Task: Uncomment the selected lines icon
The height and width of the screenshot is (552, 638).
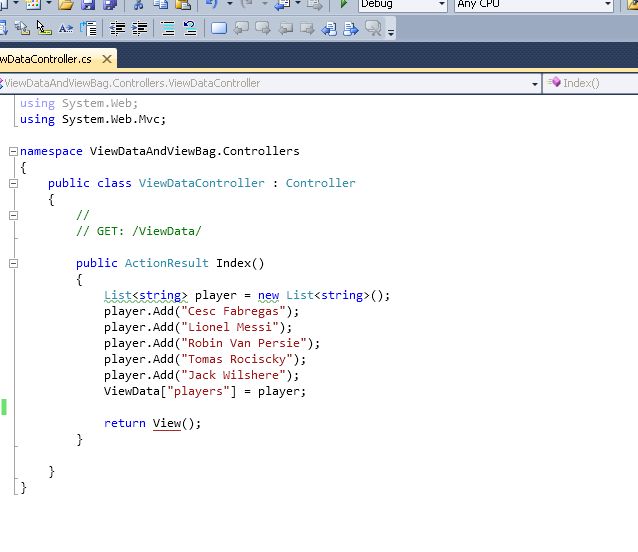Action: tap(190, 28)
